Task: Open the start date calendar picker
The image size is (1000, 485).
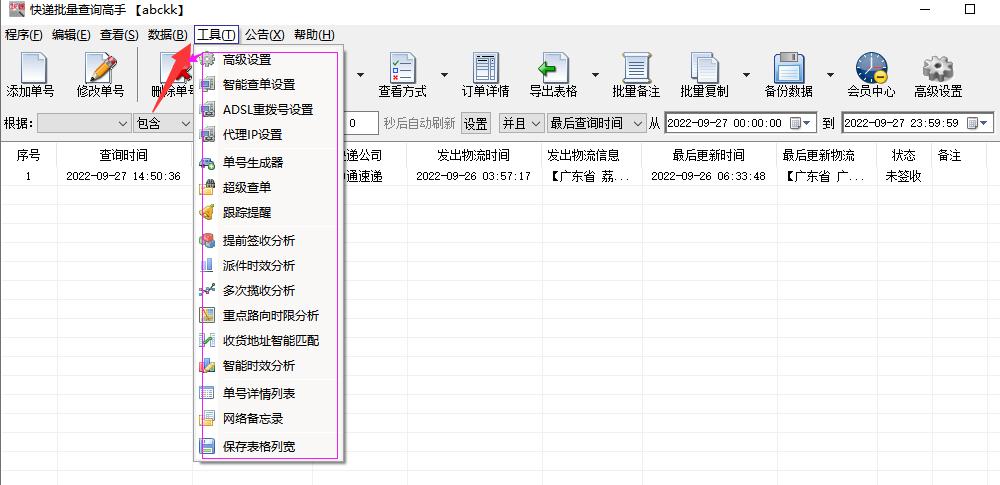Action: (801, 123)
